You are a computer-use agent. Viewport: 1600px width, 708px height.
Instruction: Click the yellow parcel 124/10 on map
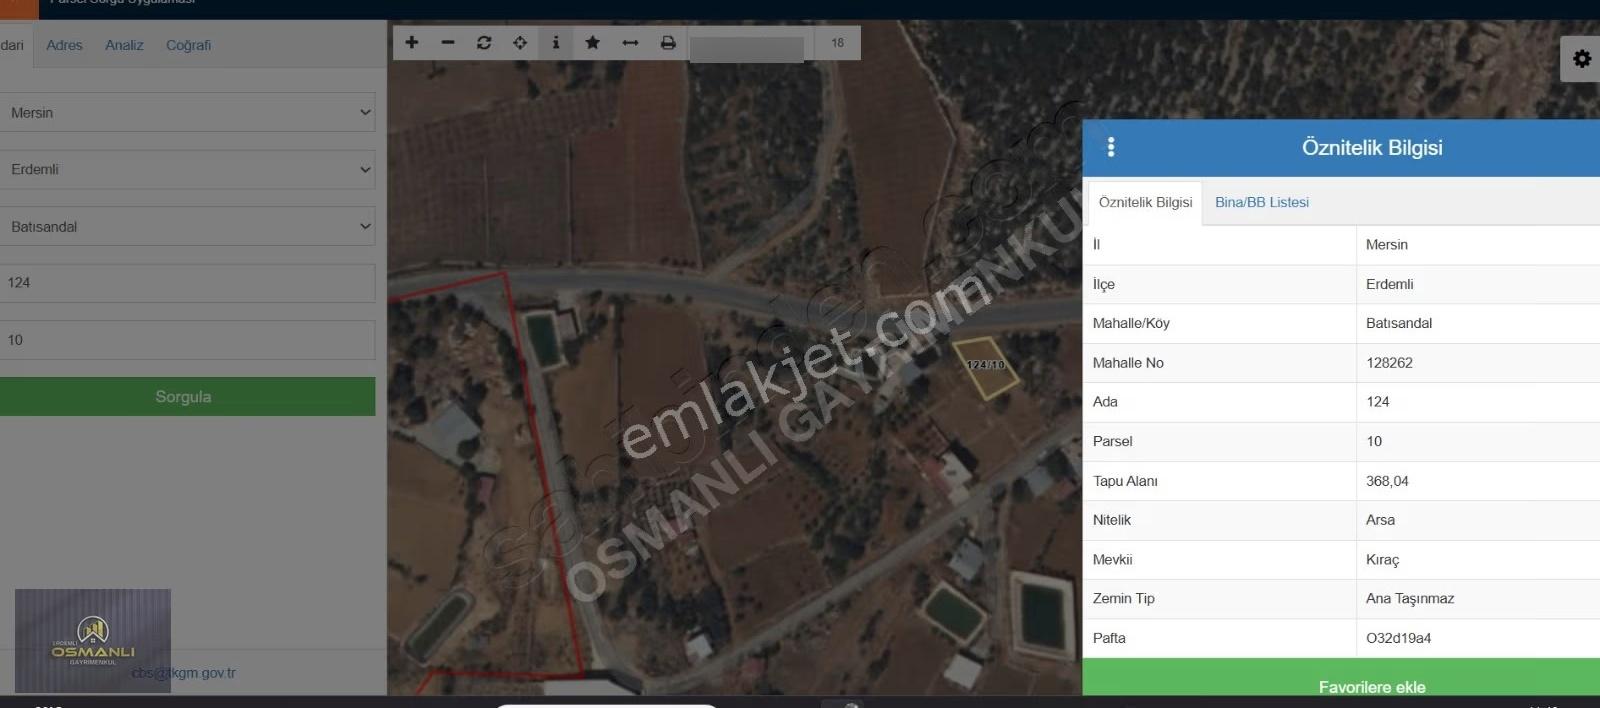point(985,367)
